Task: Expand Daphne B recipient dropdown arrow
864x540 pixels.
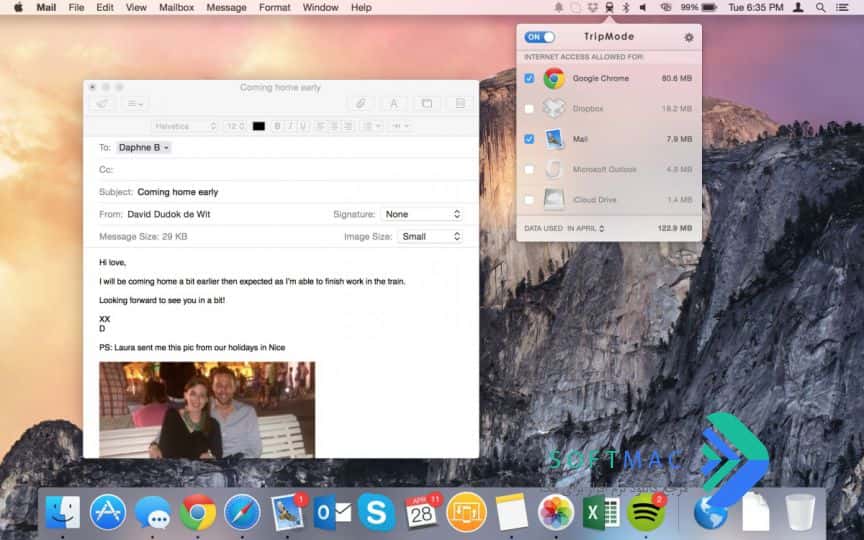Action: (x=166, y=148)
